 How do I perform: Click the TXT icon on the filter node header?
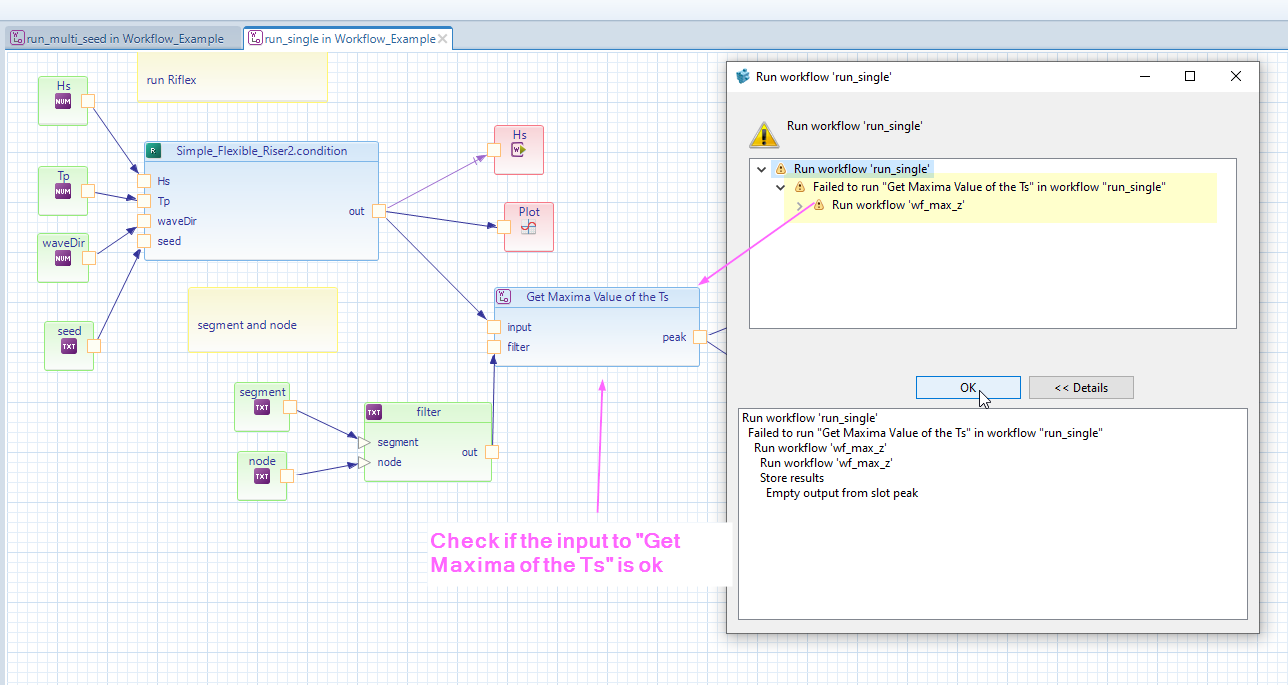point(373,411)
